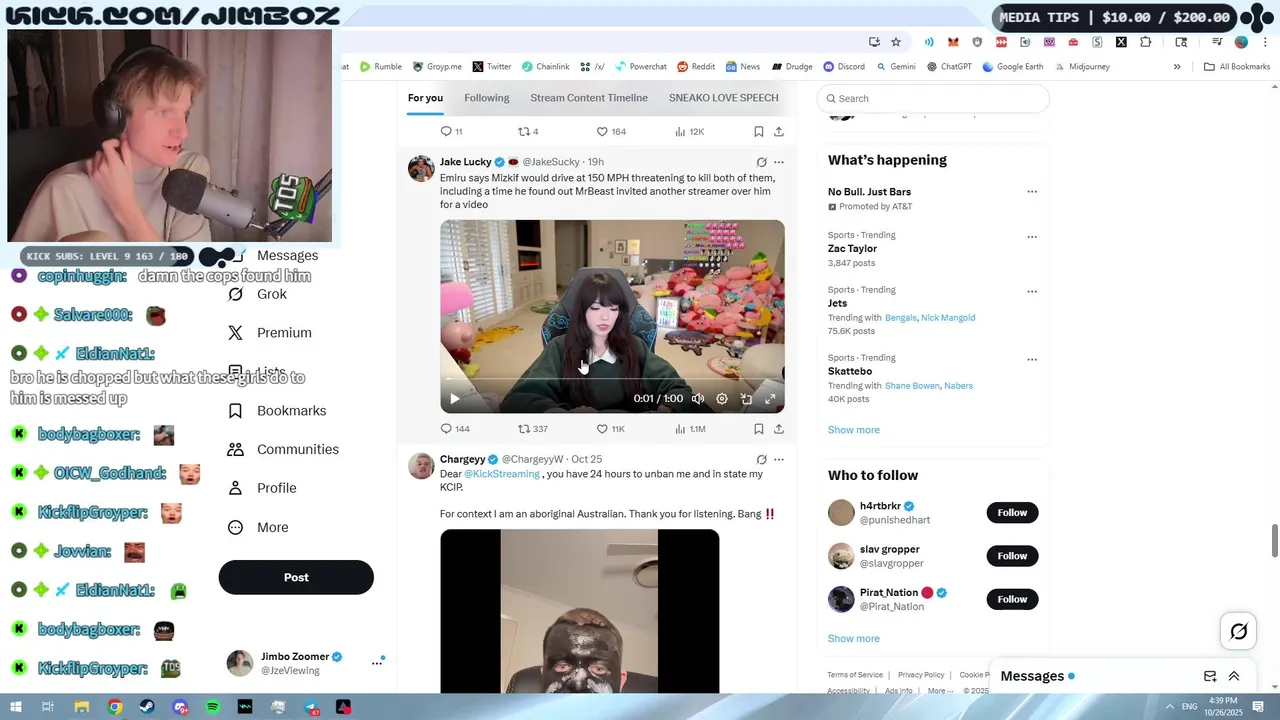Image resolution: width=1280 pixels, height=720 pixels.
Task: Show more Who to follow suggestions
Action: 854,639
